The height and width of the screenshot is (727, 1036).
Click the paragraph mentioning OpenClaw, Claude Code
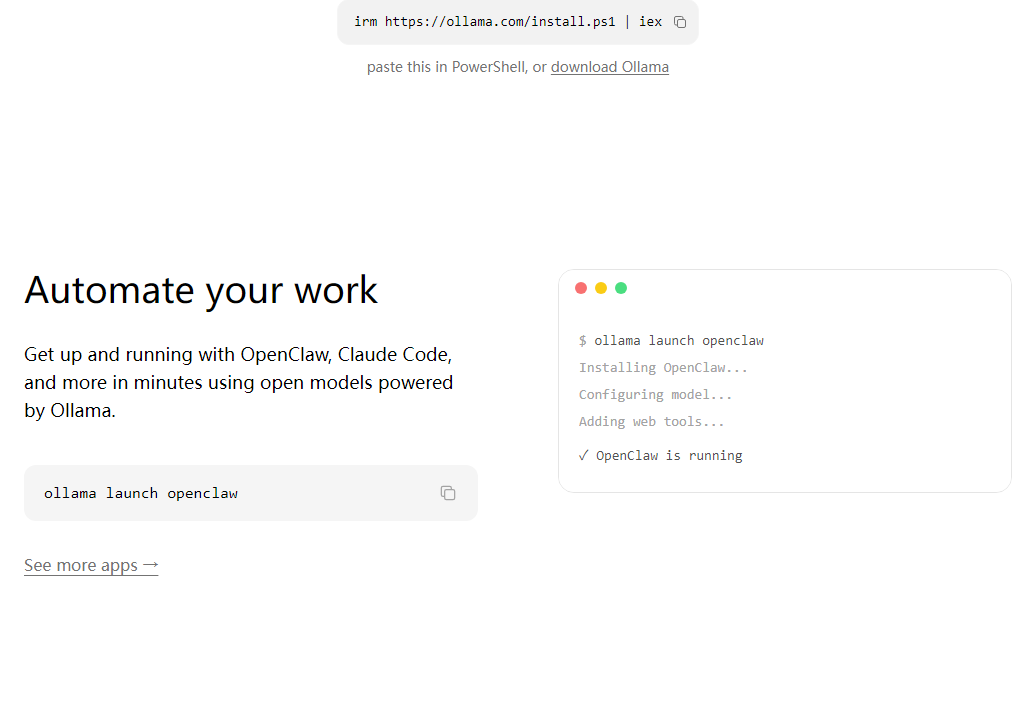(x=239, y=383)
